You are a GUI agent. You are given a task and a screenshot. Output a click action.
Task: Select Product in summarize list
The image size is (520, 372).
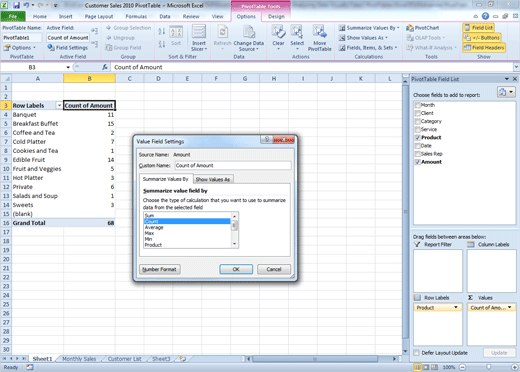pyautogui.click(x=187, y=245)
